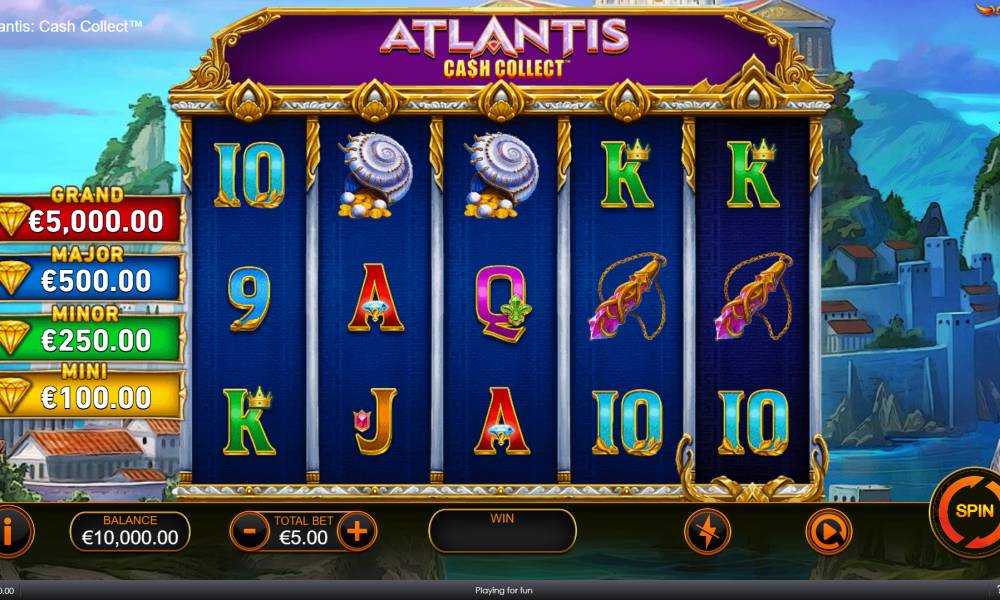Select the Balance €10,000.00 display

click(x=130, y=531)
